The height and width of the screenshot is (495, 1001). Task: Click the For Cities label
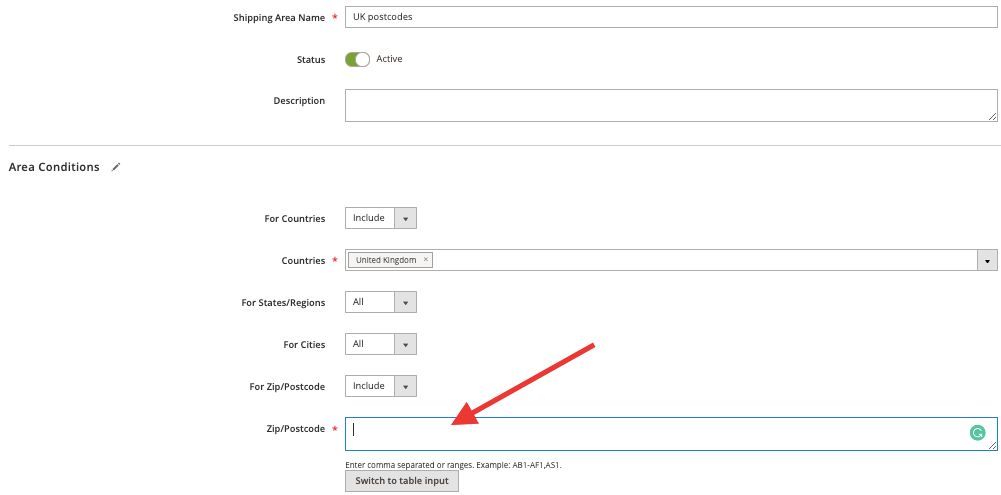(x=305, y=345)
